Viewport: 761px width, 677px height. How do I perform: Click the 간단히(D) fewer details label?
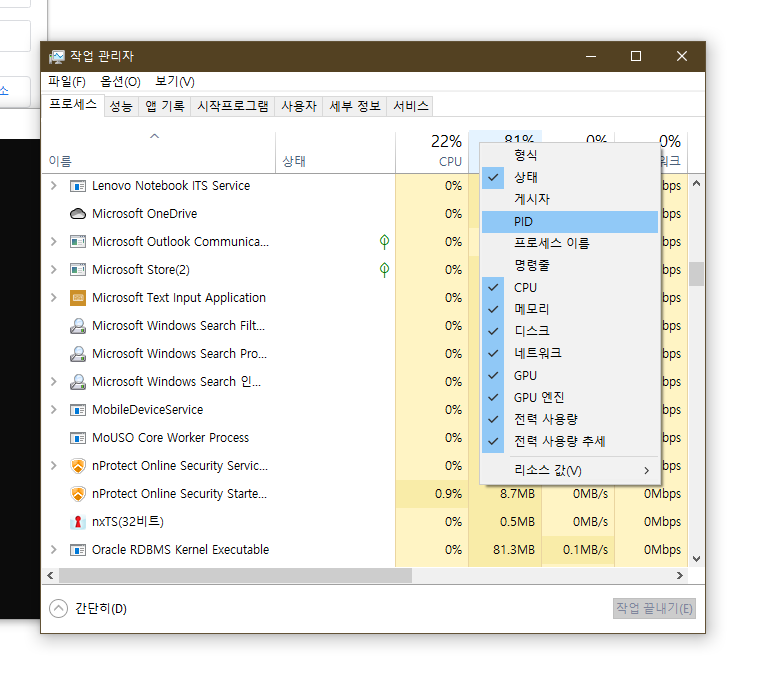(101, 609)
